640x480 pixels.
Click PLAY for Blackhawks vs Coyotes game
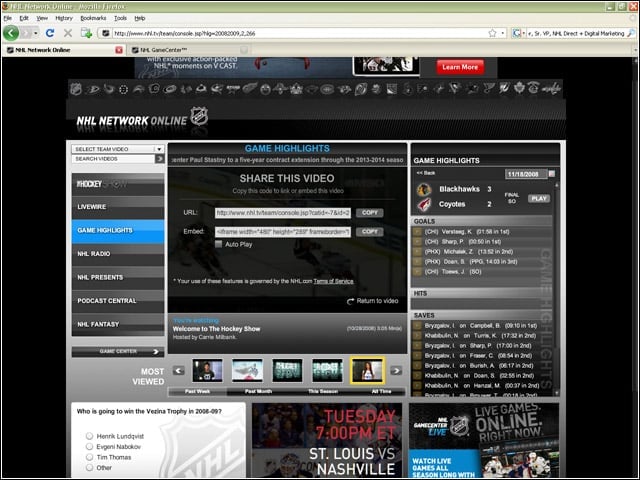[539, 198]
